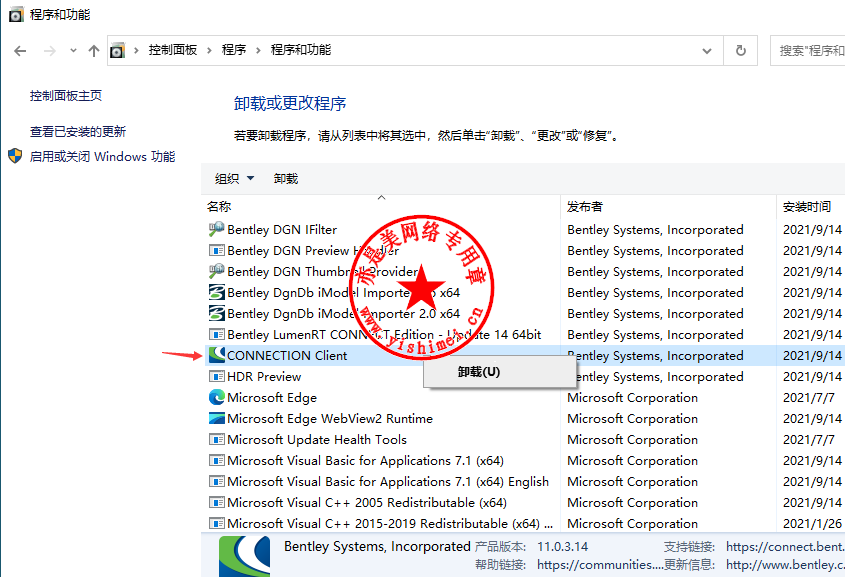
Task: Click the shield icon beside Windows 功能
Action: pyautogui.click(x=15, y=156)
